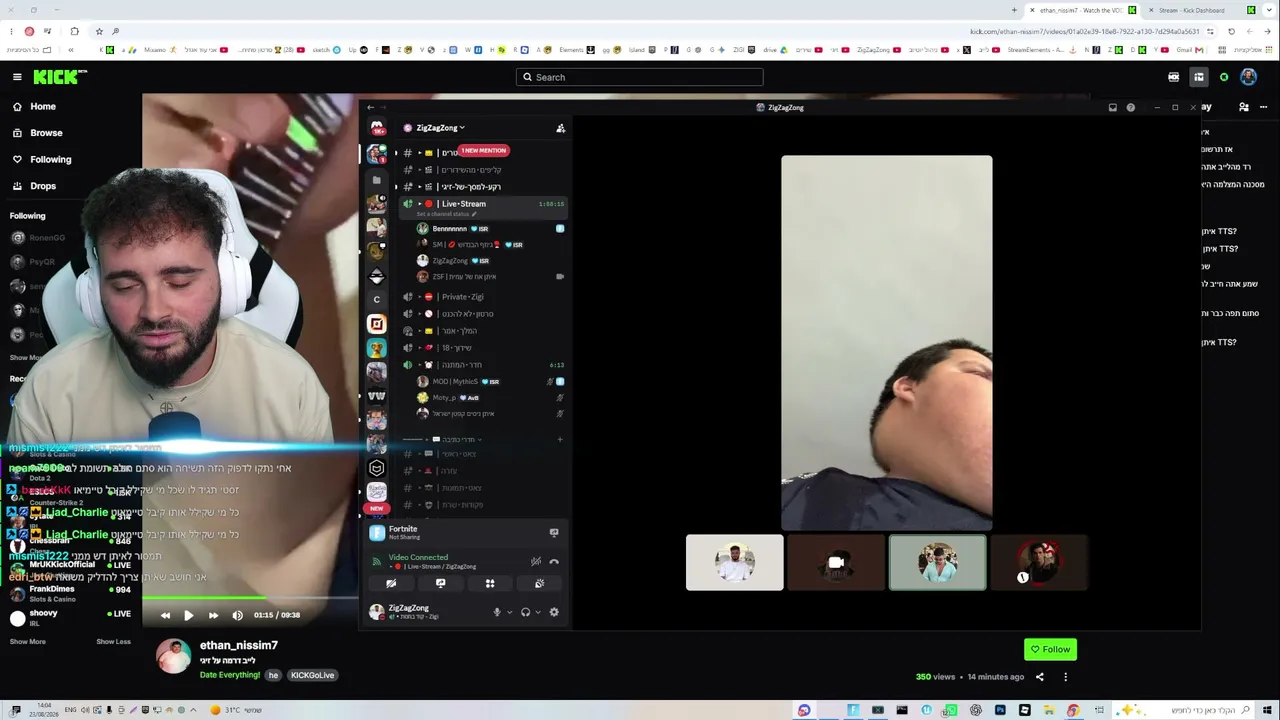Select the 'he' language tag
Viewport: 1280px width, 720px height.
tap(273, 675)
